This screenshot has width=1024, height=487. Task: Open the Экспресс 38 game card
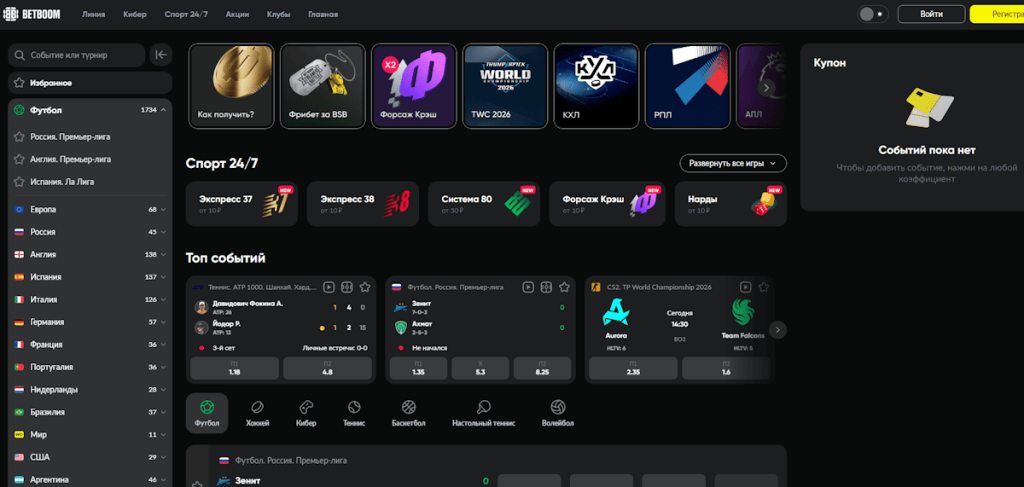363,204
